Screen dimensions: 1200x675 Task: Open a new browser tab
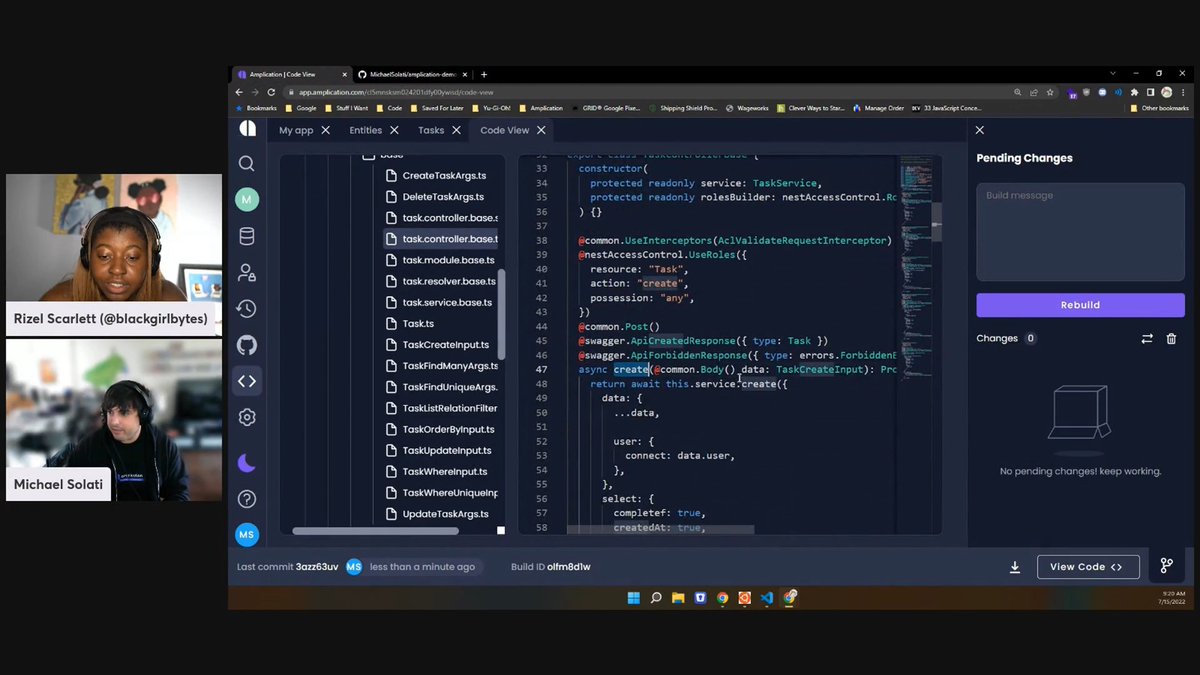484,74
